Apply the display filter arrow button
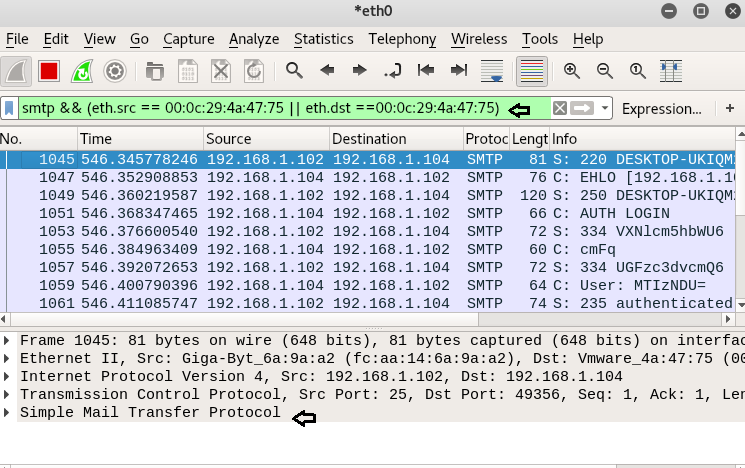The width and height of the screenshot is (745, 468). click(x=583, y=108)
